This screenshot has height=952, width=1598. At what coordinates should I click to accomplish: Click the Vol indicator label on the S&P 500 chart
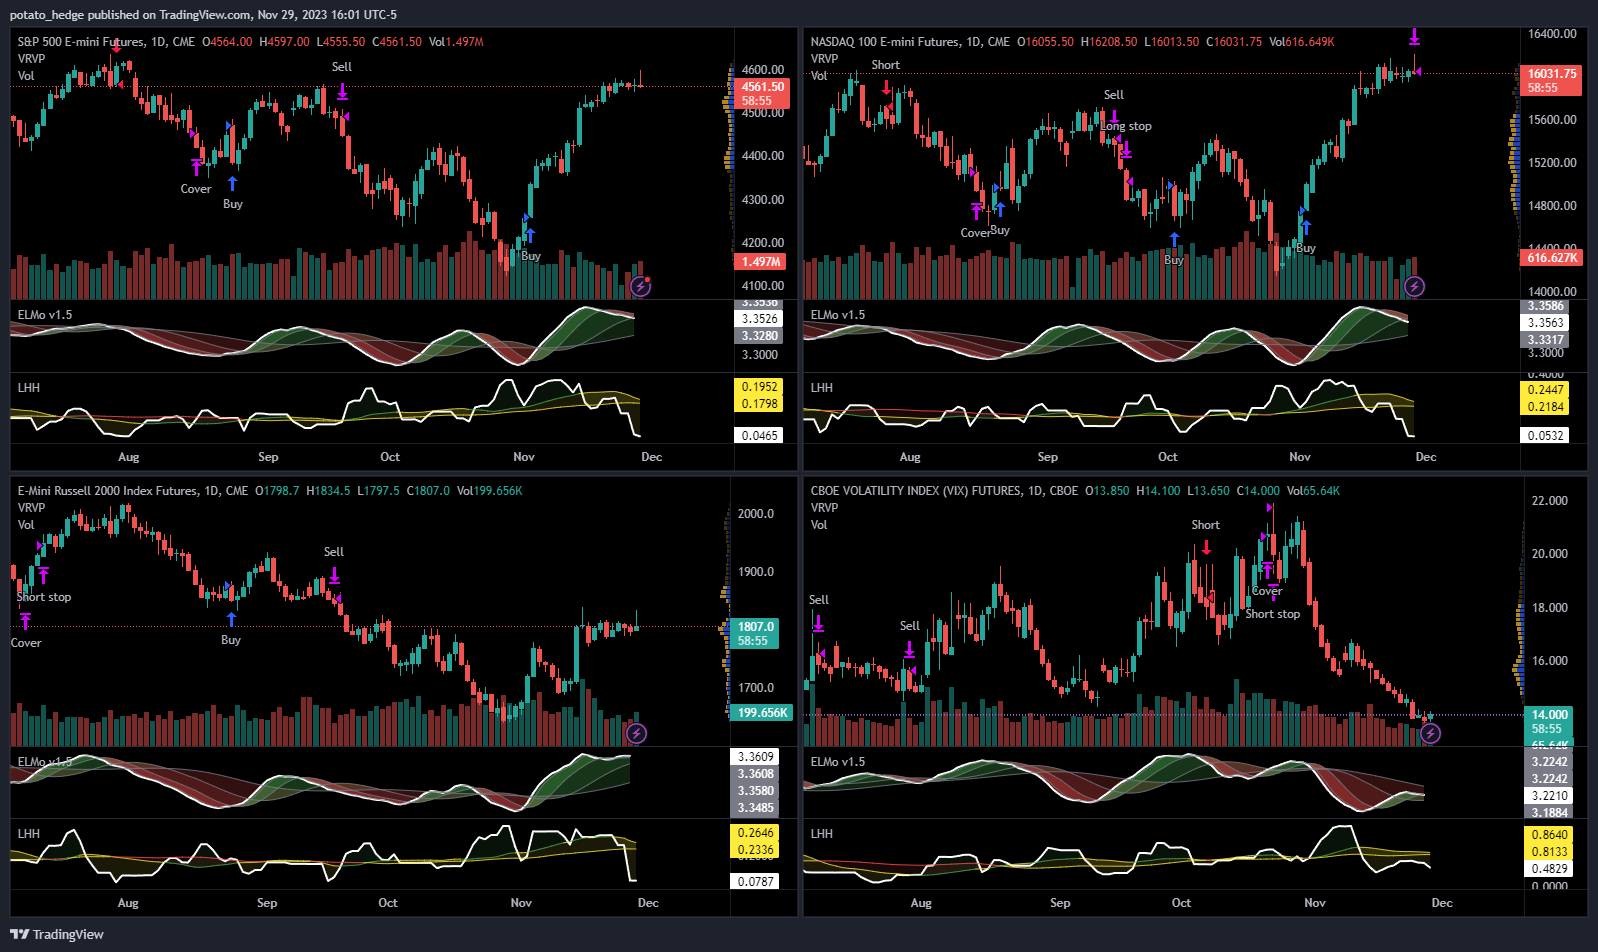(26, 76)
